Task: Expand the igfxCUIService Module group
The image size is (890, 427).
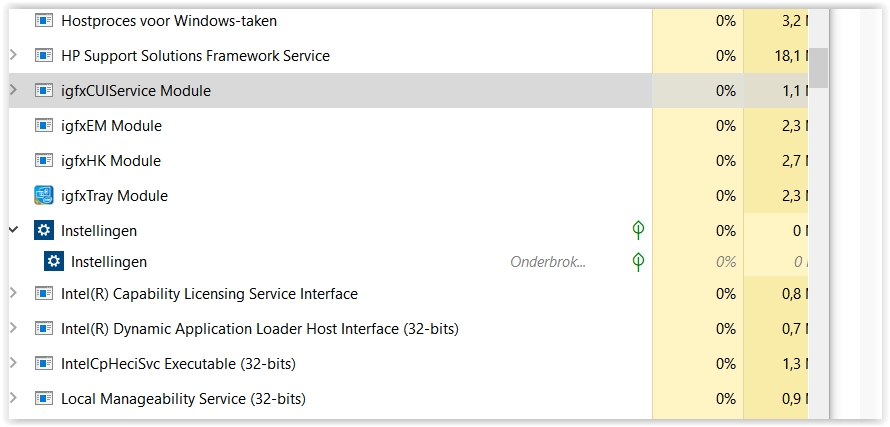Action: tap(13, 91)
